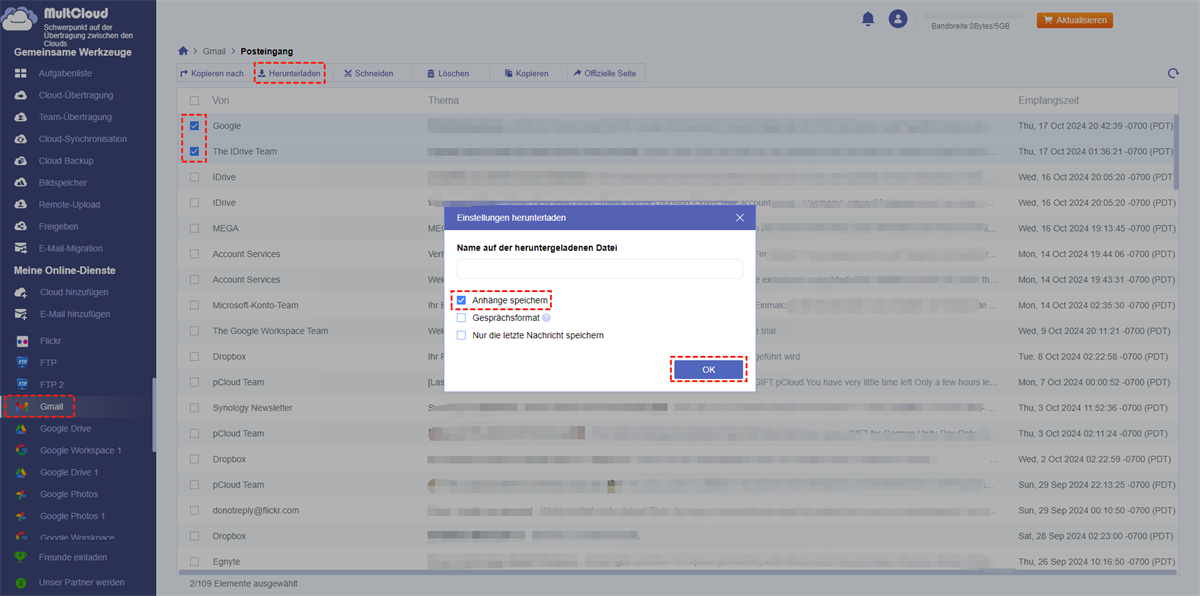Image resolution: width=1200 pixels, height=596 pixels.
Task: Open the Gmail account in sidebar
Action: (51, 407)
